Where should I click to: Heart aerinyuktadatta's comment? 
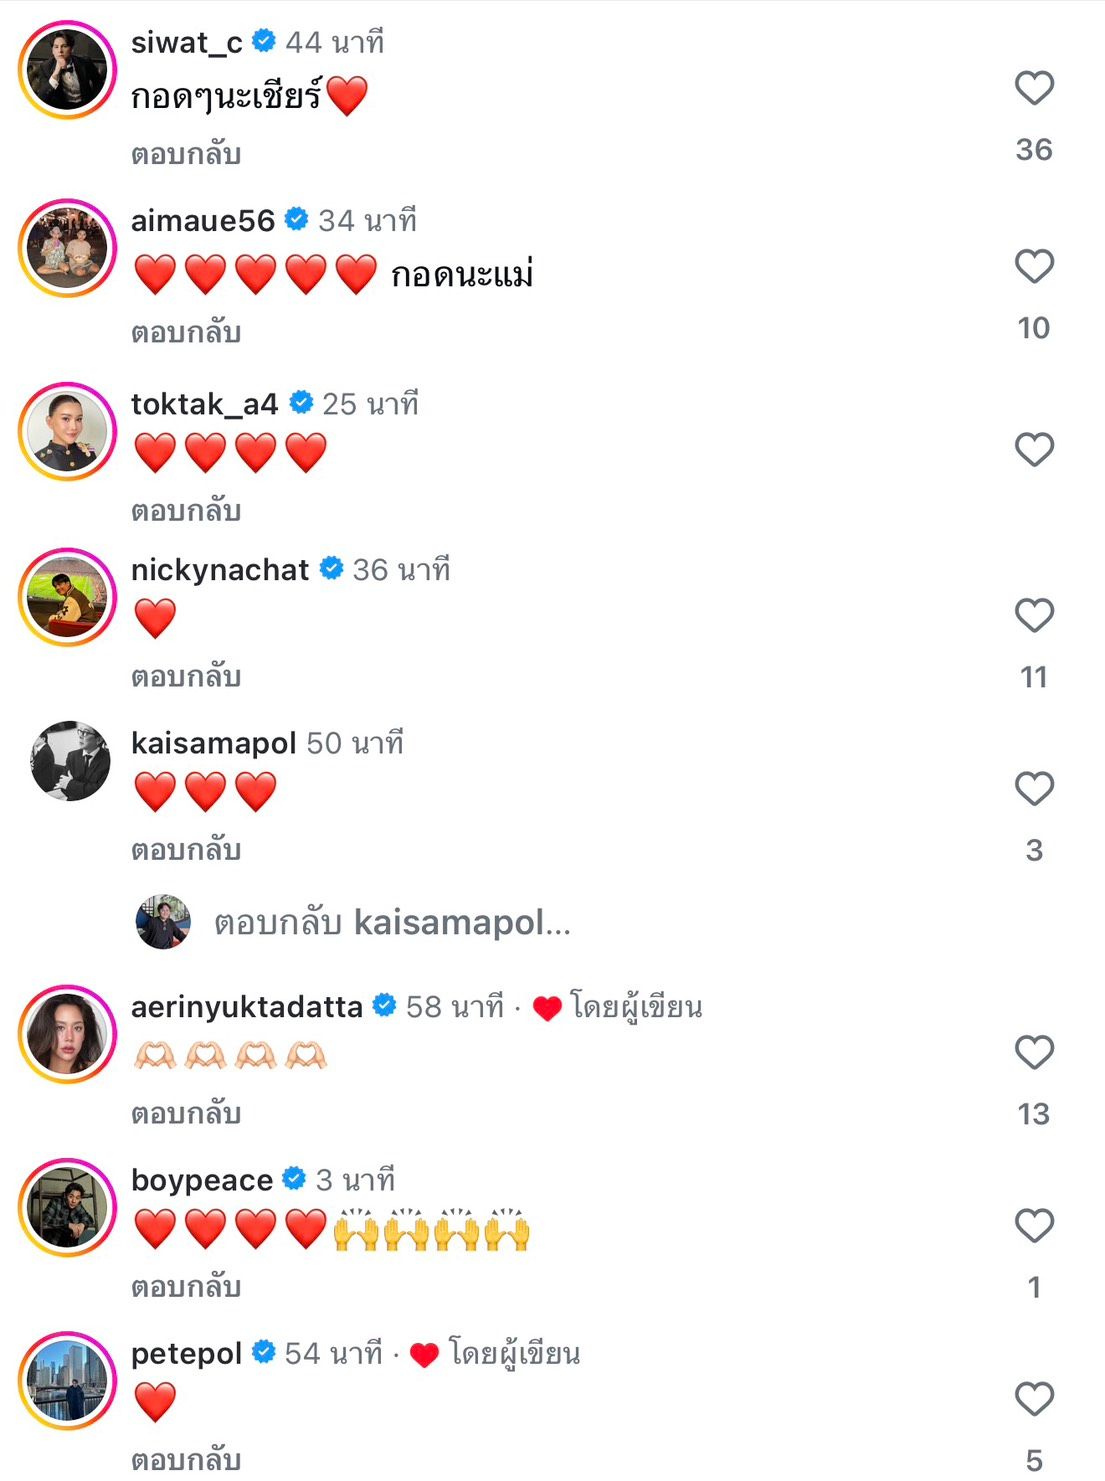pos(1034,1052)
